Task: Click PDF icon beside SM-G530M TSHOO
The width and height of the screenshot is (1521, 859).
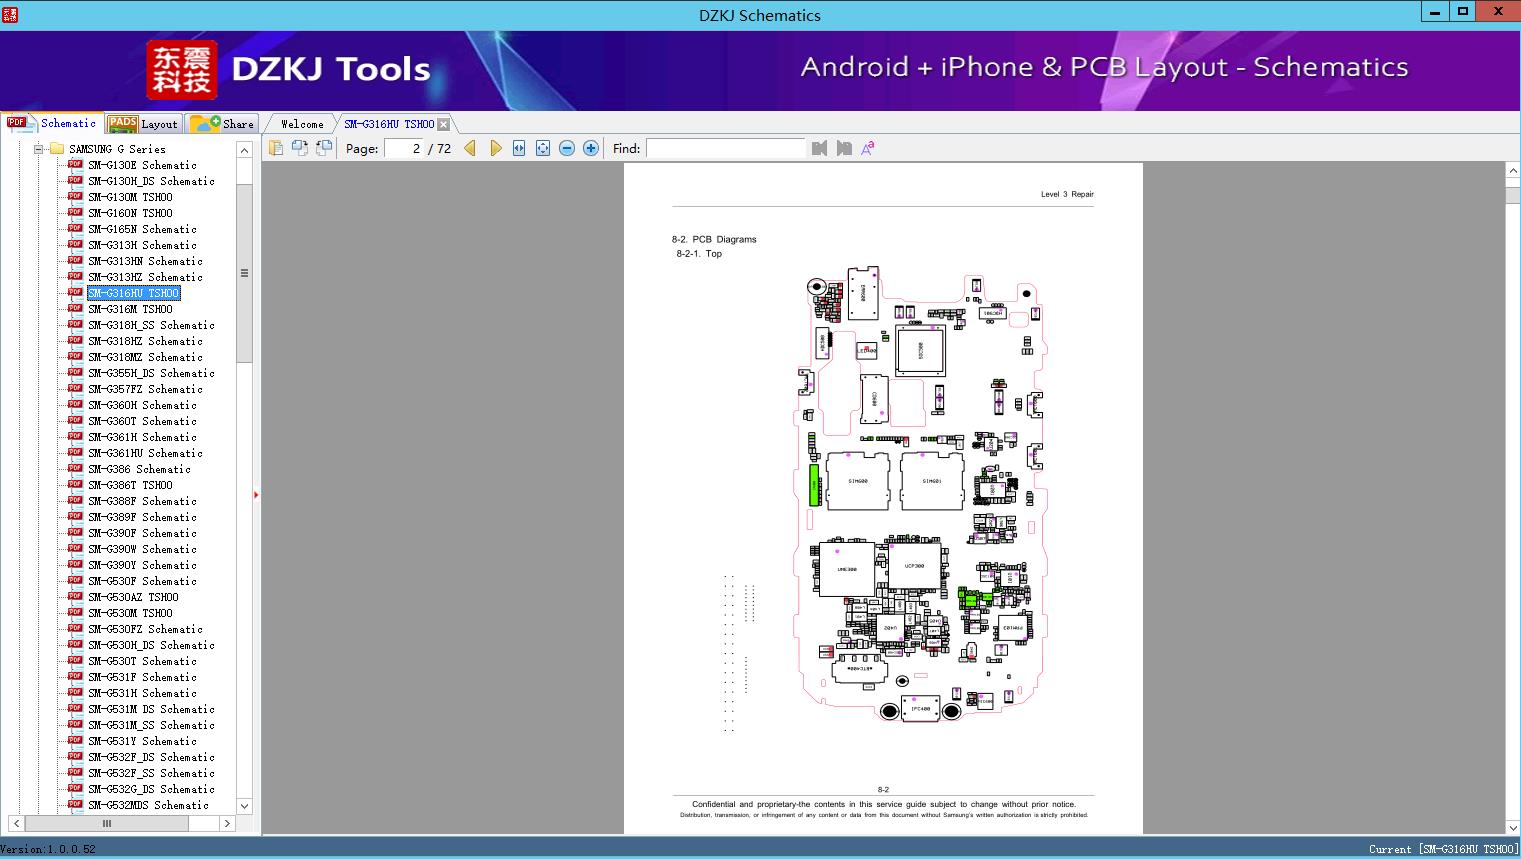Action: pyautogui.click(x=75, y=612)
